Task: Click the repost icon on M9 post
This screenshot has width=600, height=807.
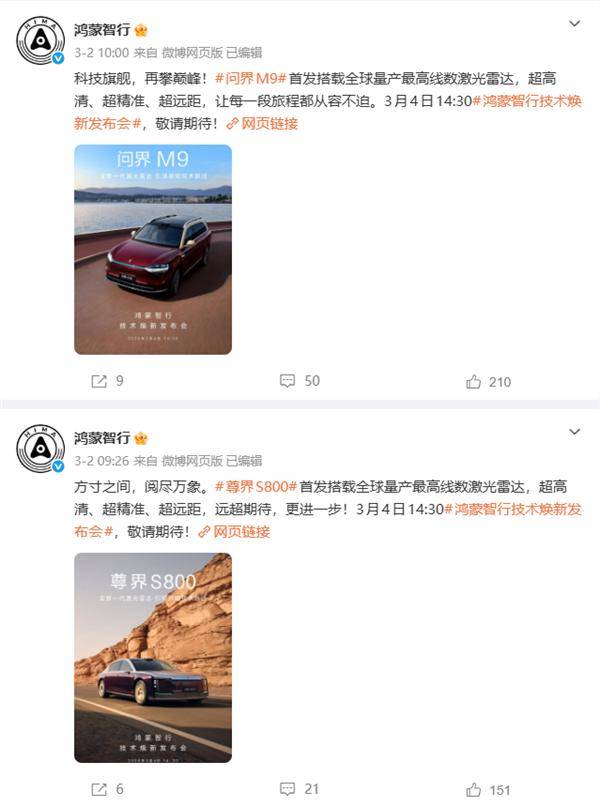Action: click(x=99, y=381)
